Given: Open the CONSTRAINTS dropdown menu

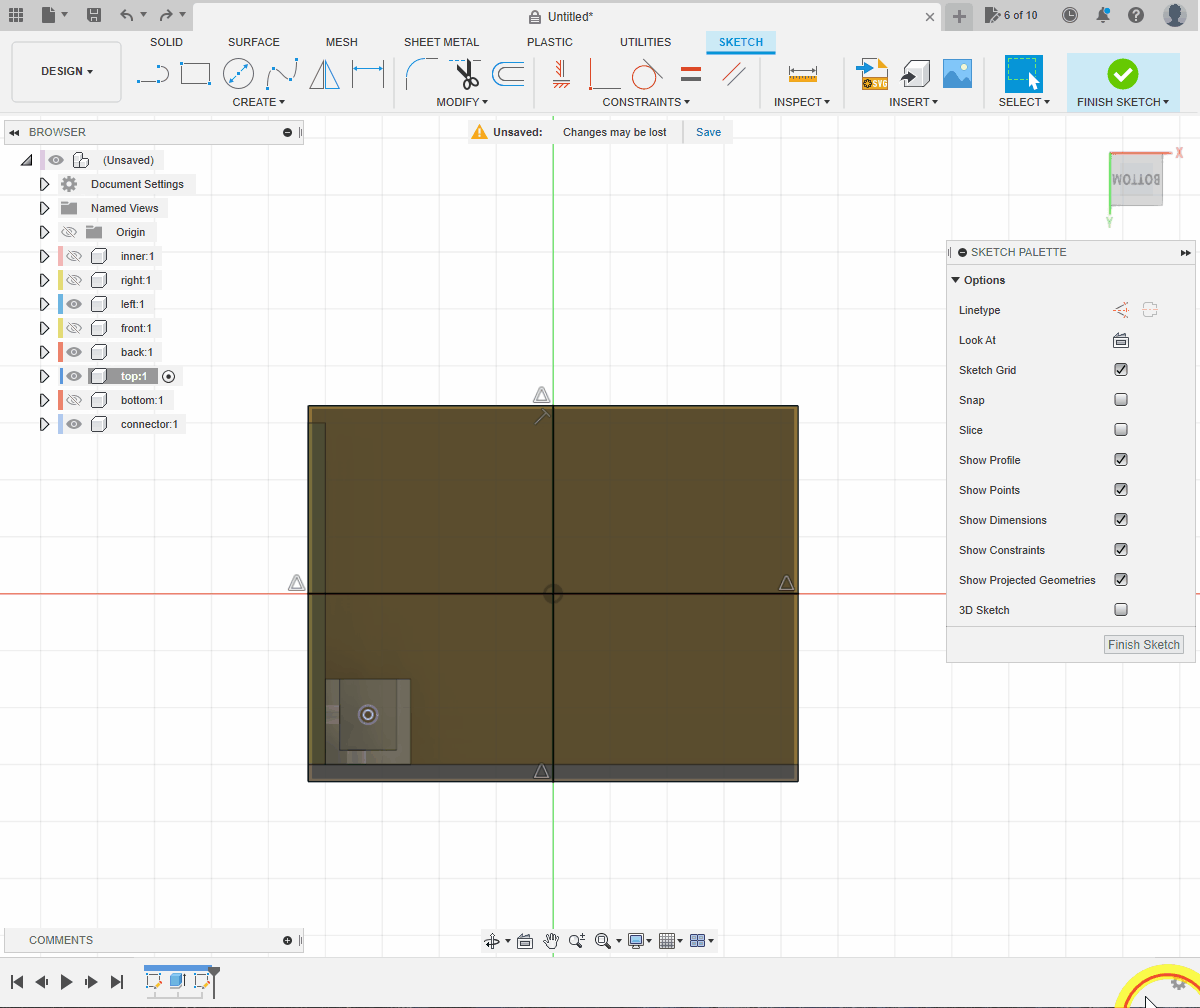Looking at the screenshot, I should tap(645, 102).
